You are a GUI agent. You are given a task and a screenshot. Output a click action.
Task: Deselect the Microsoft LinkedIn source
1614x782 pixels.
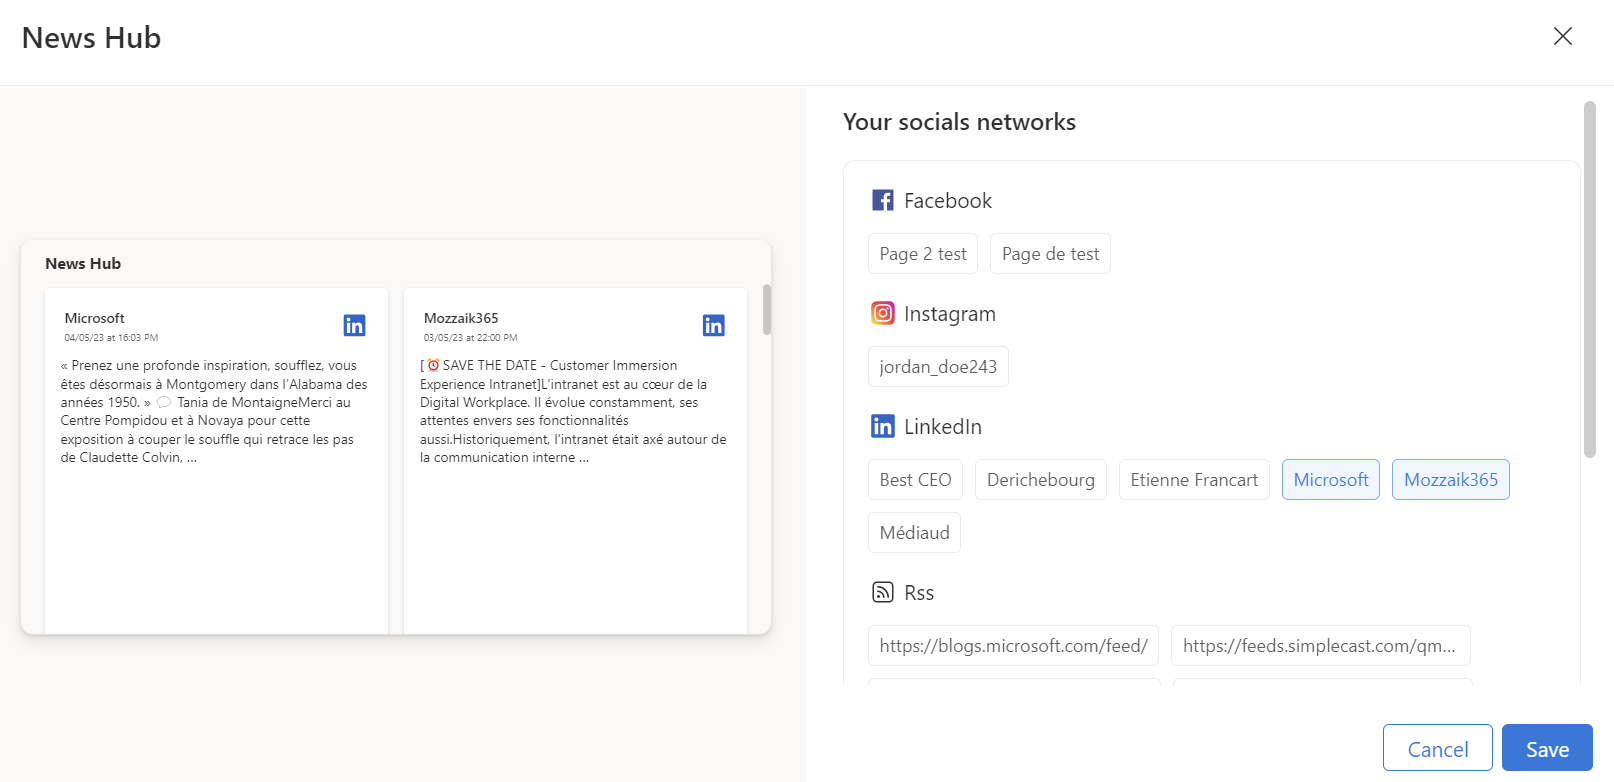click(x=1331, y=480)
